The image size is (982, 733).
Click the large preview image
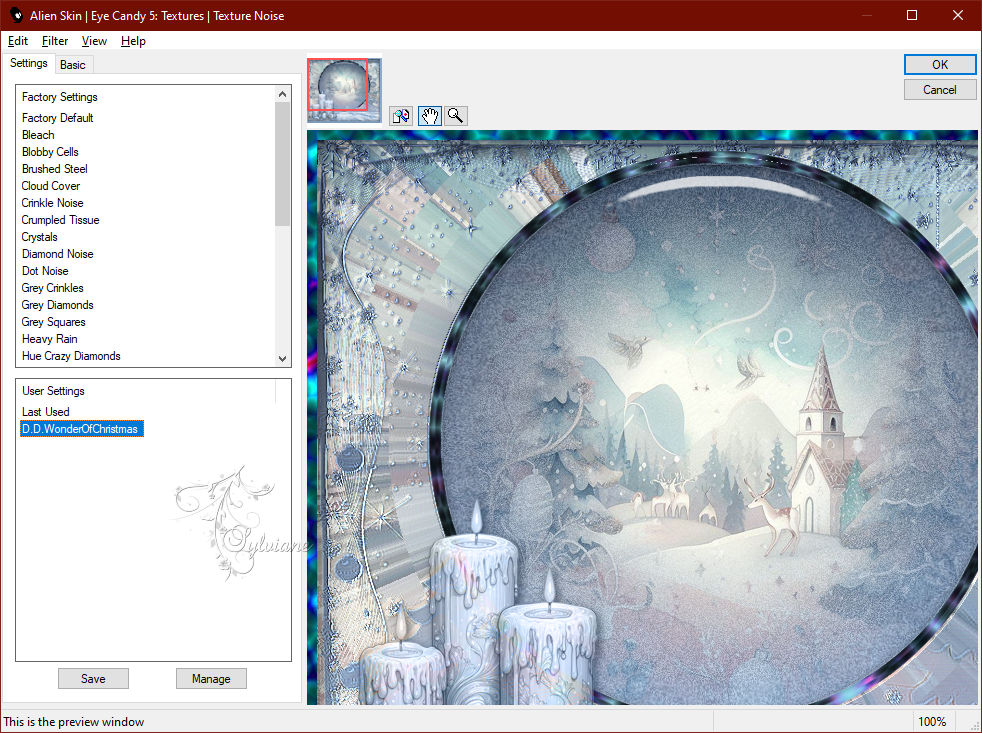click(x=642, y=417)
